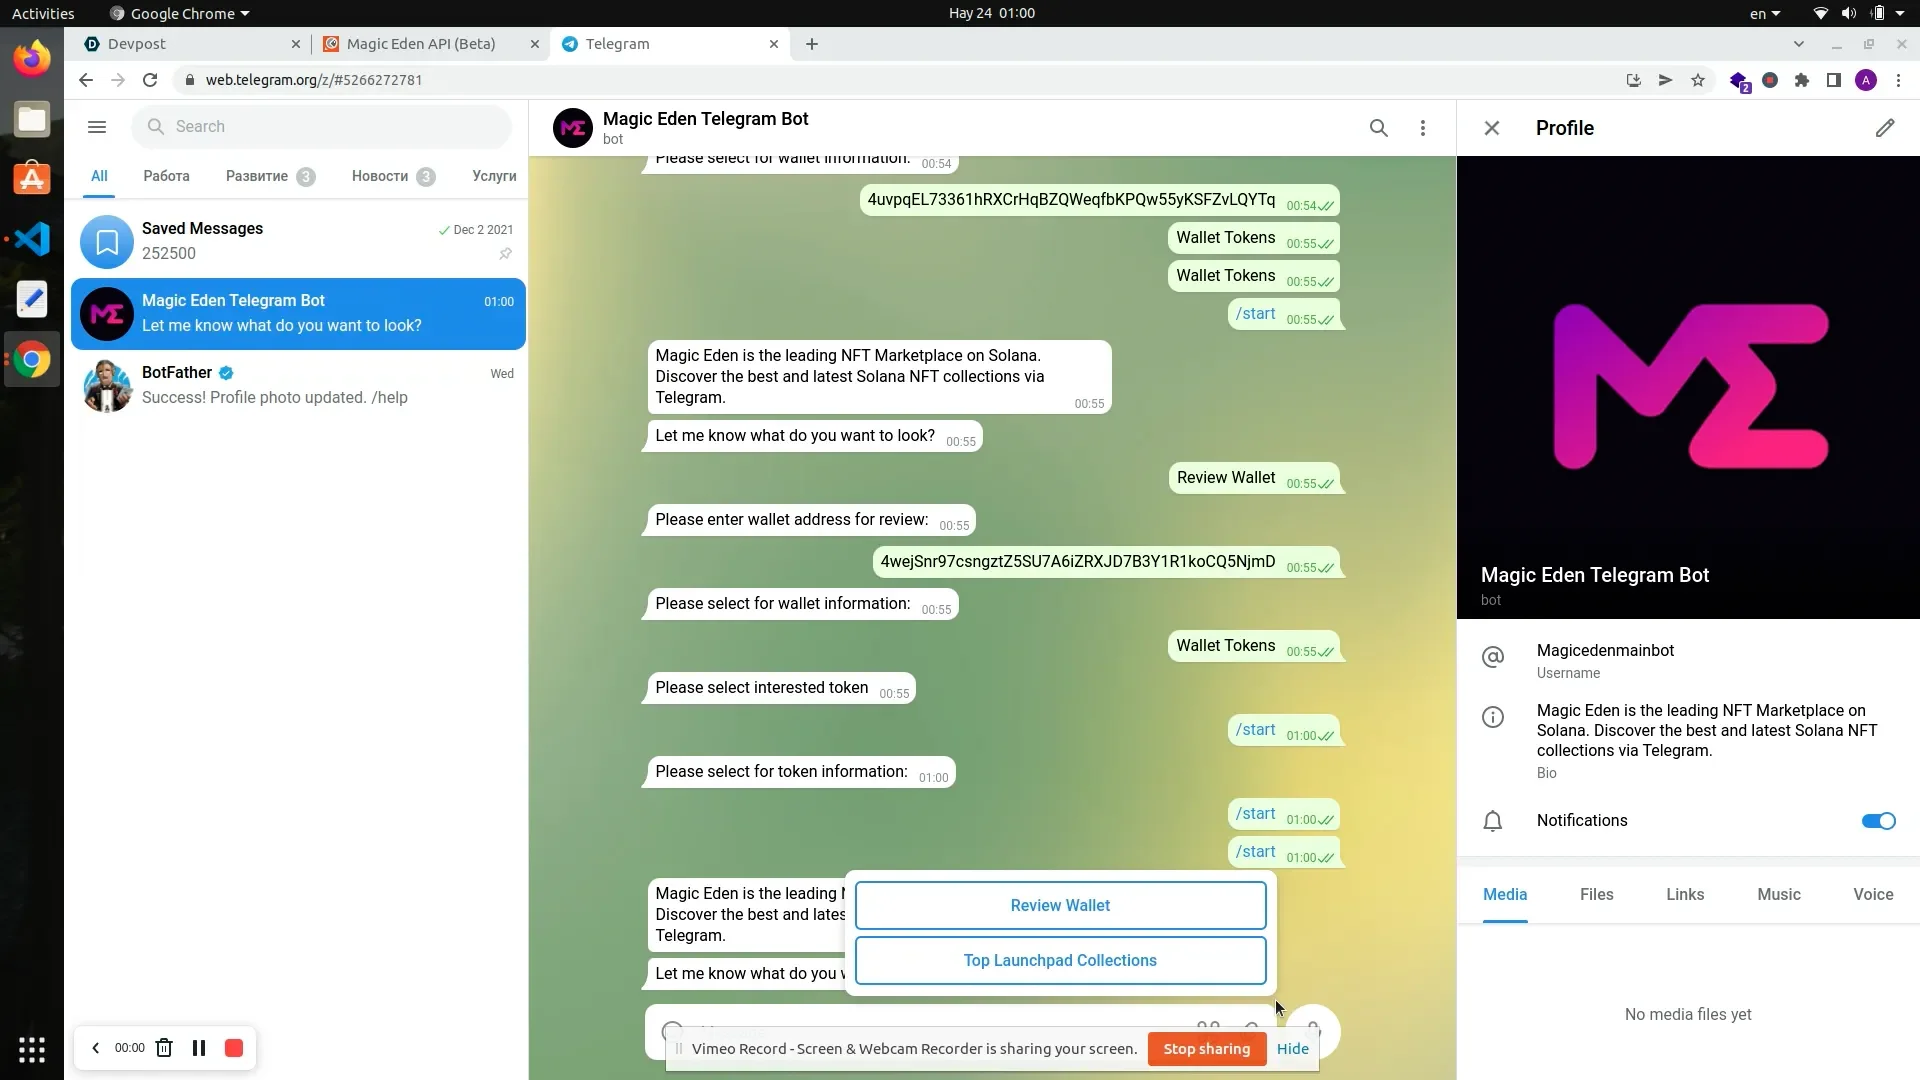Open the browser tab search dropdown
Screen dimensions: 1920x1080
tap(1799, 44)
